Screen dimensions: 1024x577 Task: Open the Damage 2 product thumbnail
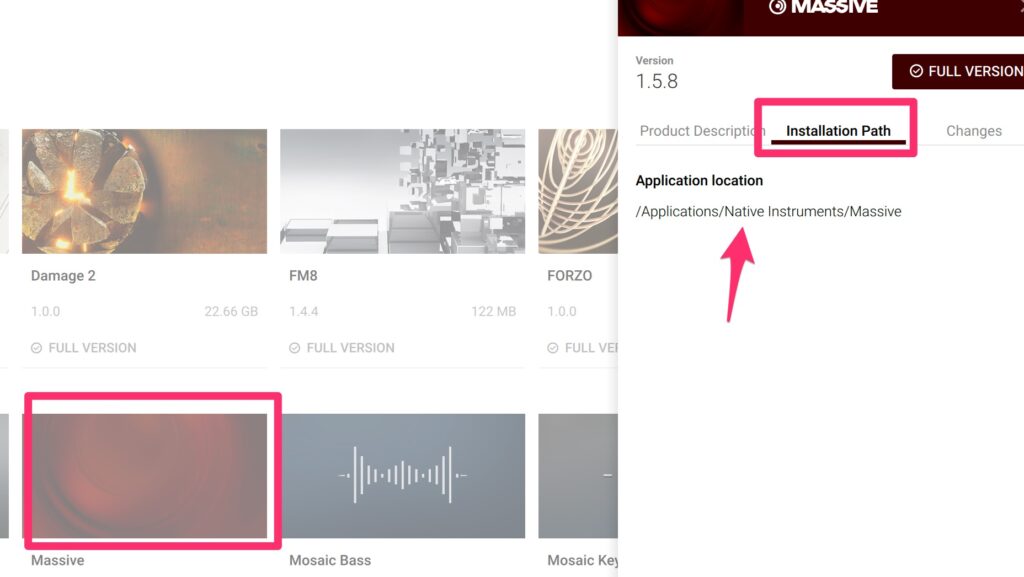(144, 191)
